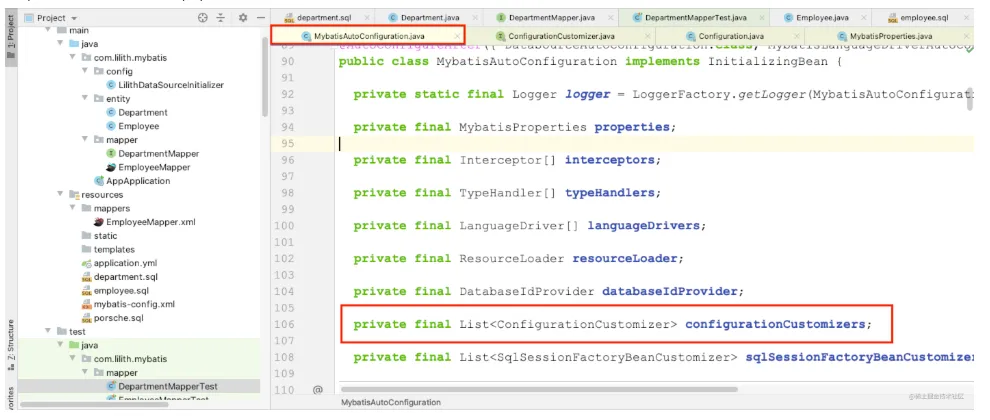The image size is (990, 420).
Task: Switch to the MybatisProperties.java tab
Action: tap(890, 36)
